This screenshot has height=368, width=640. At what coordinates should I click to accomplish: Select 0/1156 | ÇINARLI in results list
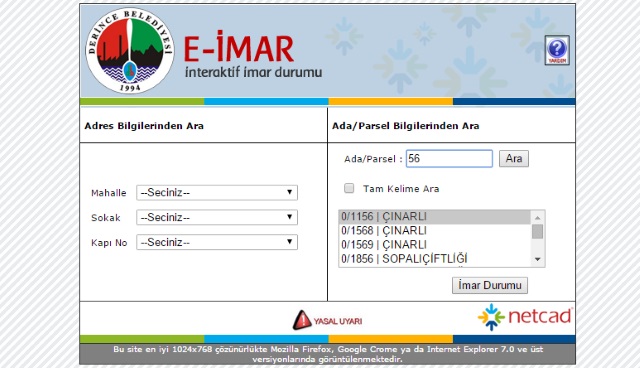pos(434,217)
